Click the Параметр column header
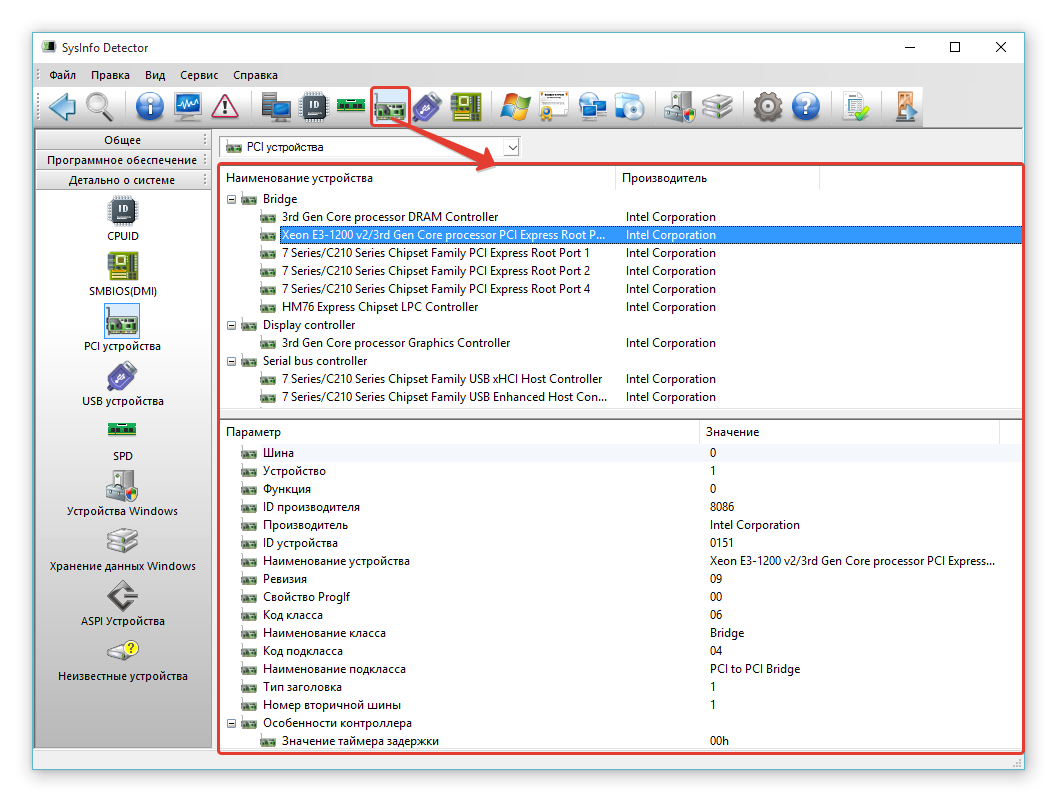This screenshot has height=802, width=1057. point(460,432)
